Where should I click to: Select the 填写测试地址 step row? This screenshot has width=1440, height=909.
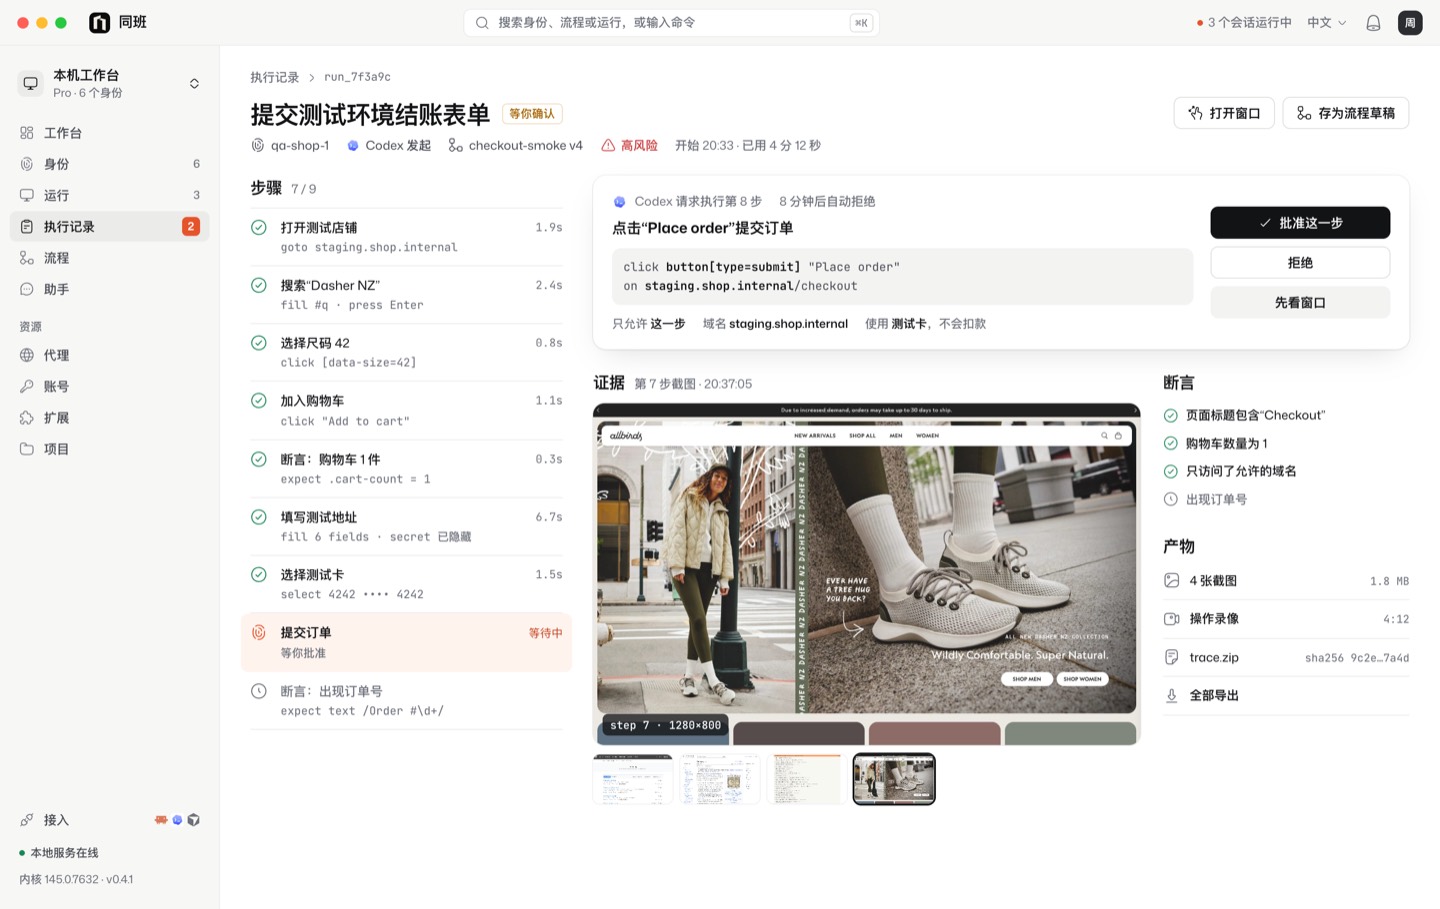[x=407, y=527]
